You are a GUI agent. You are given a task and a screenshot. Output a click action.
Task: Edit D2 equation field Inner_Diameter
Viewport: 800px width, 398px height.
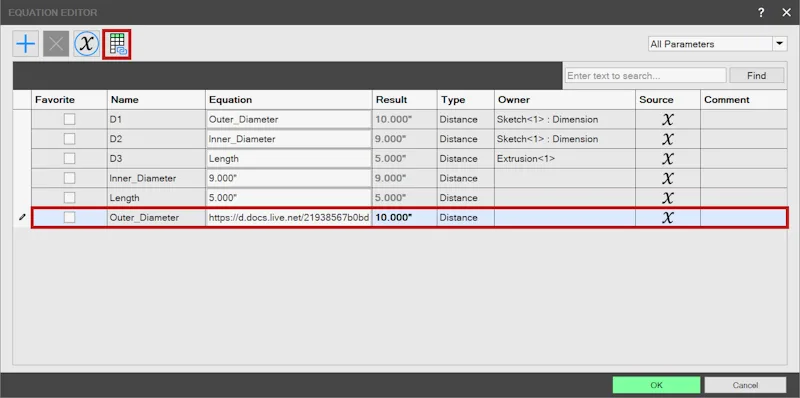289,139
